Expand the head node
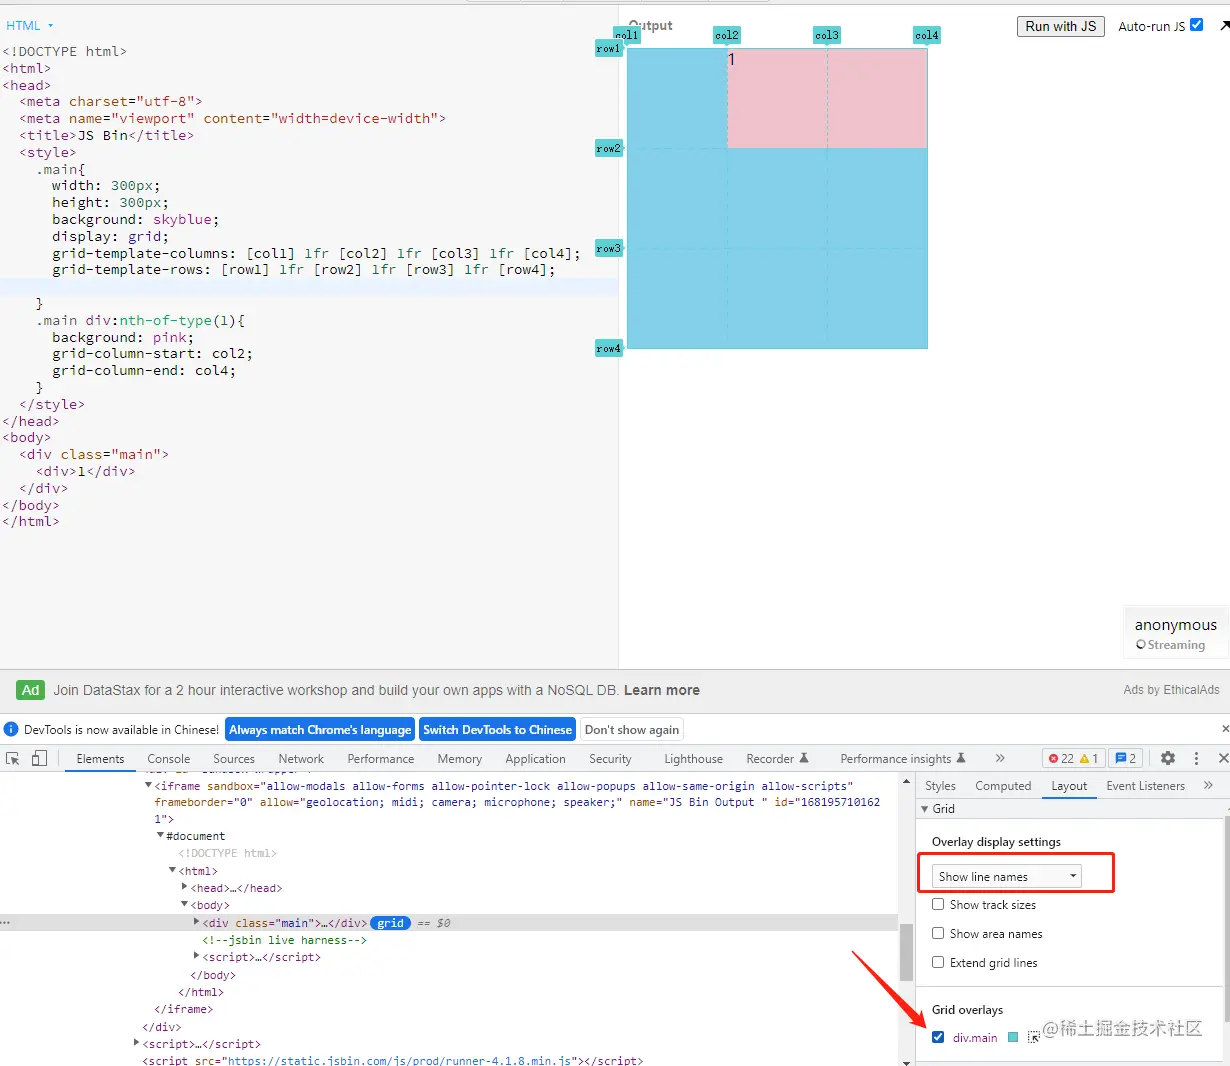Image resolution: width=1230 pixels, height=1066 pixels. [184, 887]
